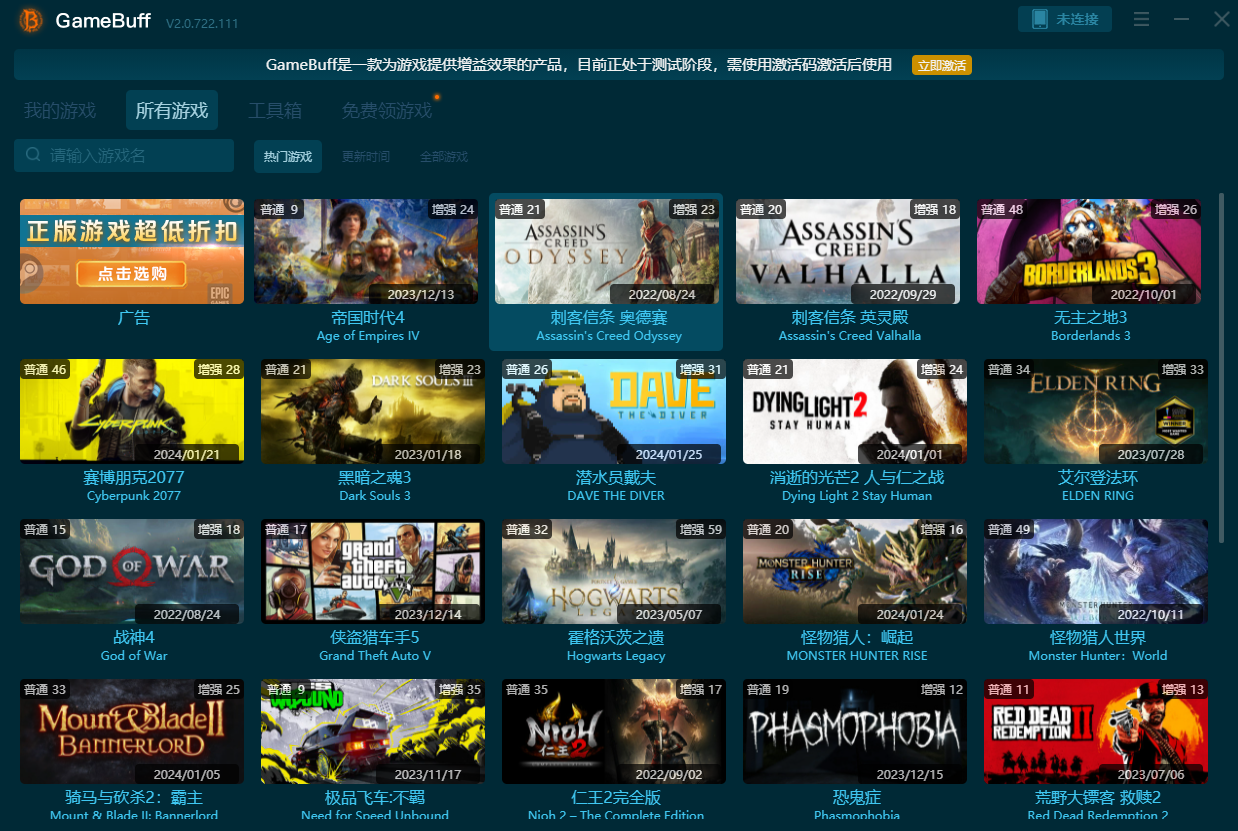Open the Hogwarts Legacy cover image
Viewport: 1238px width, 831px height.
614,571
